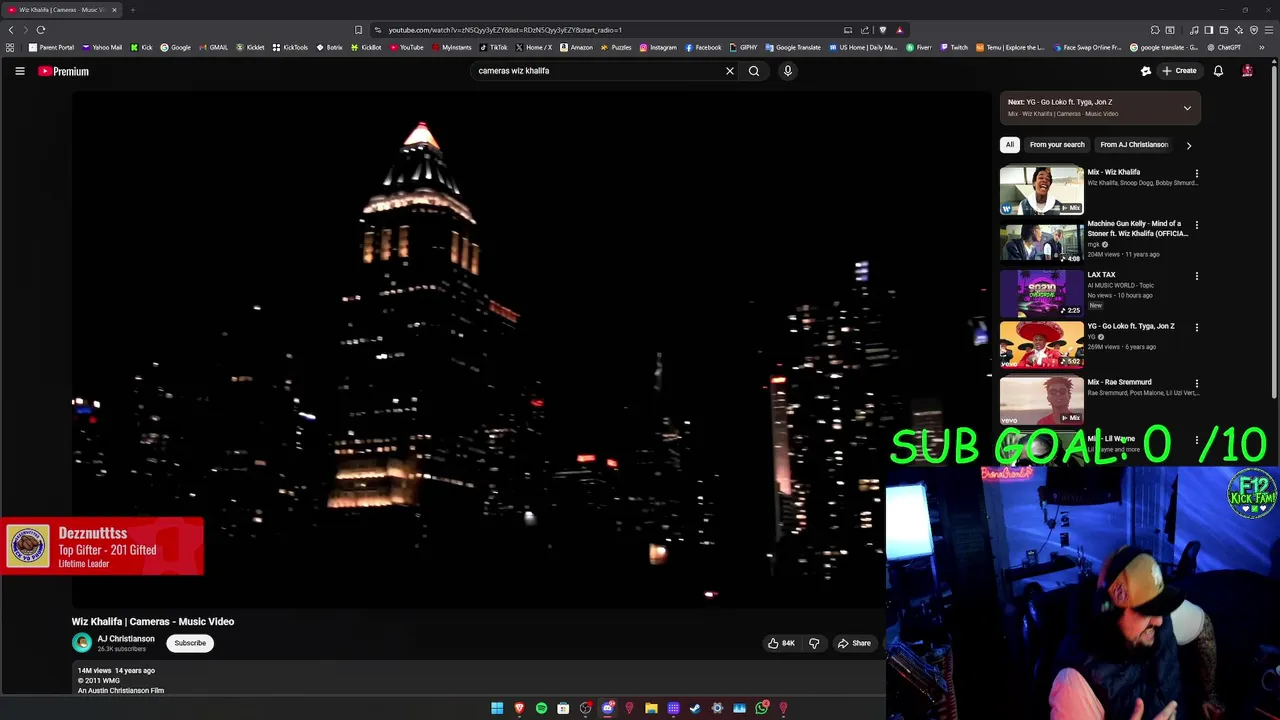The height and width of the screenshot is (720, 1280).
Task: Click the Create button
Action: point(1179,71)
